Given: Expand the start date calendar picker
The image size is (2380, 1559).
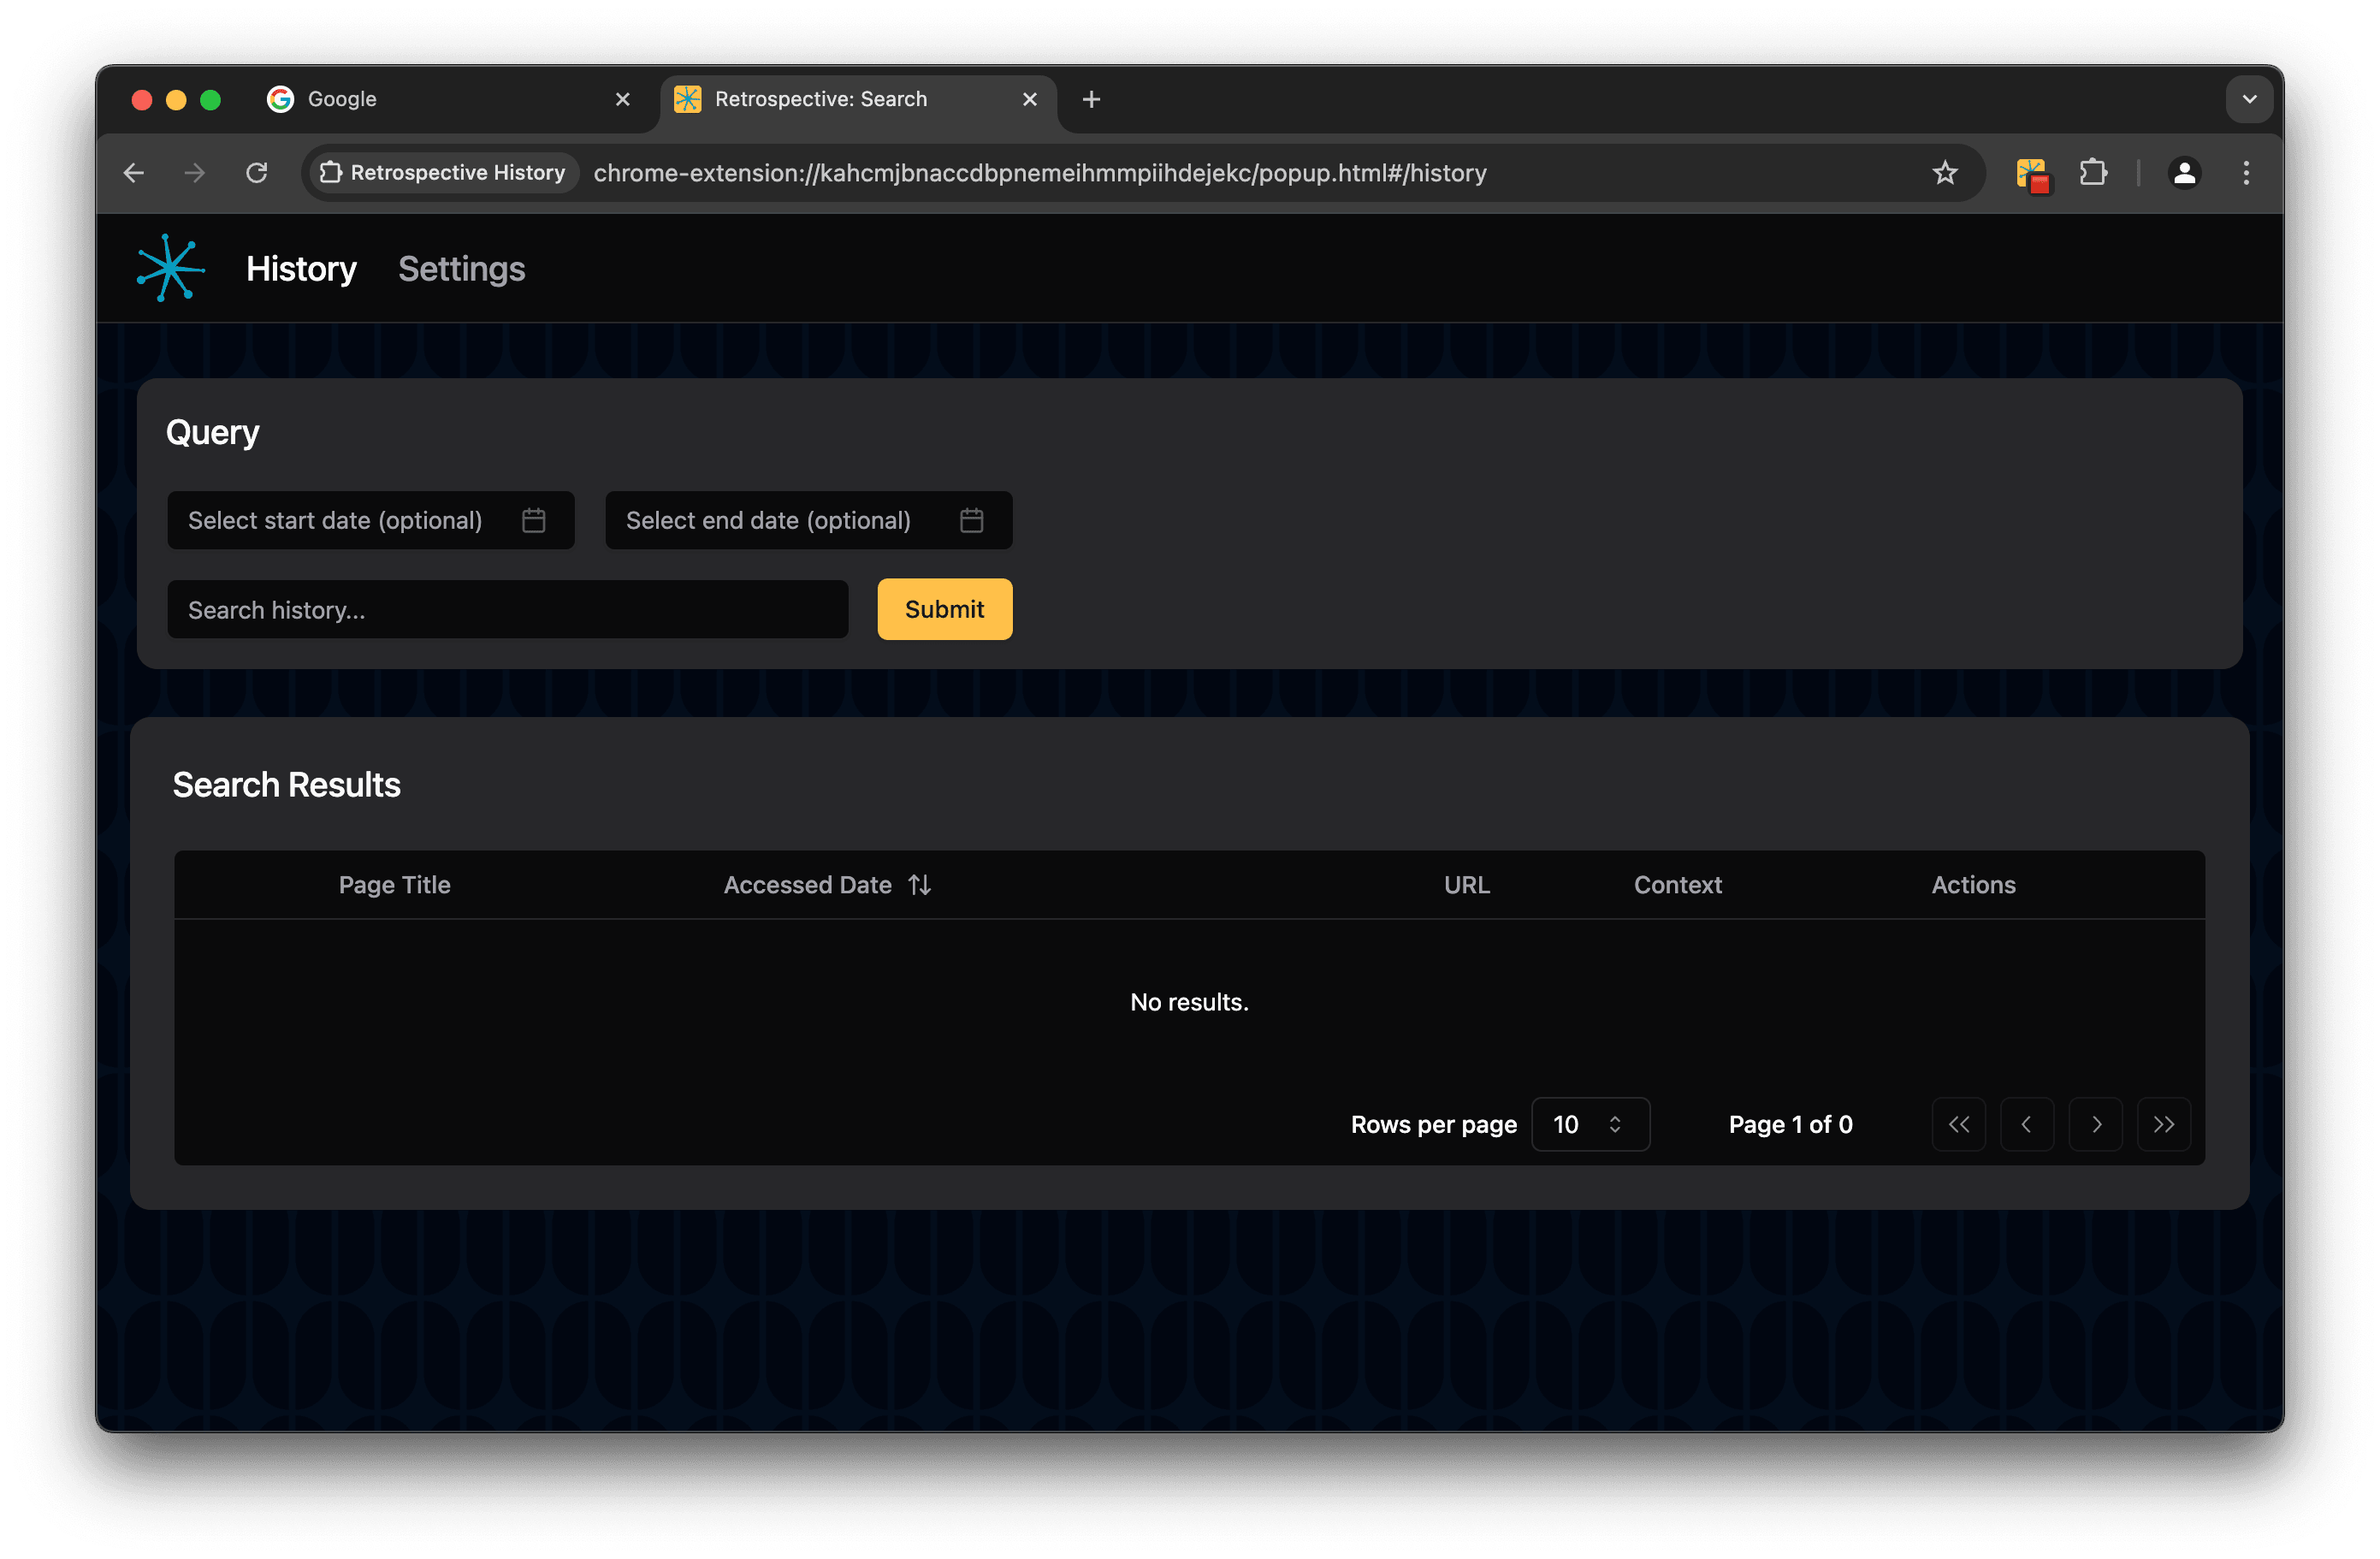Looking at the screenshot, I should click(x=534, y=520).
